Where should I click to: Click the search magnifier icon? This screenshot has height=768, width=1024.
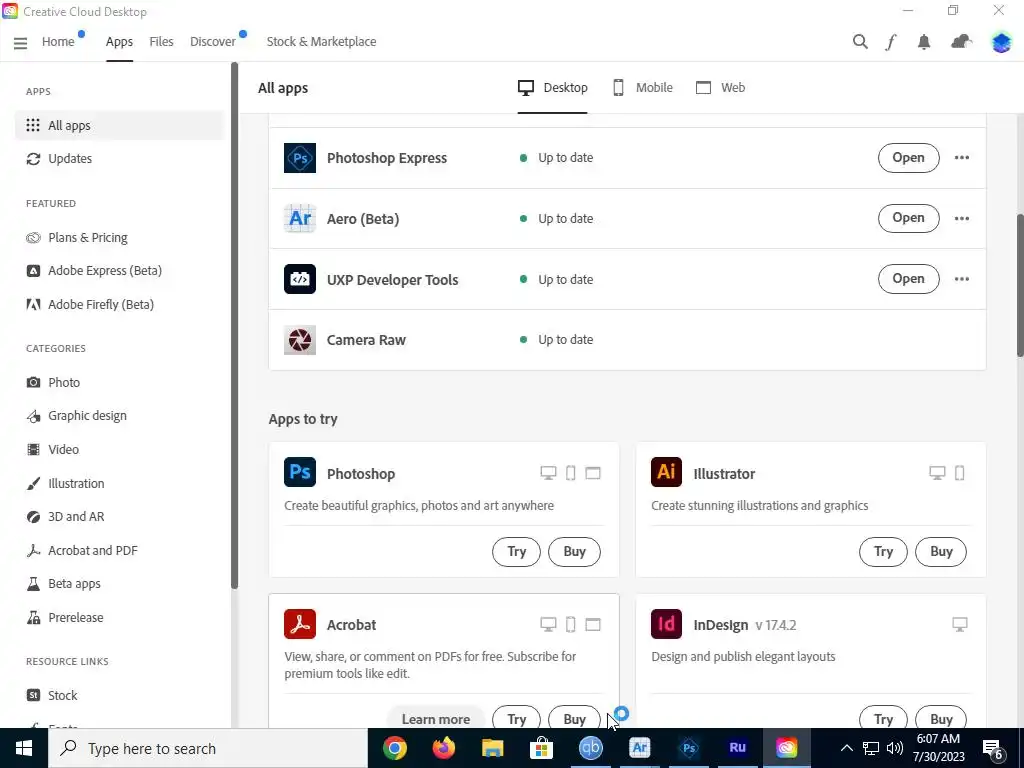[x=860, y=42]
